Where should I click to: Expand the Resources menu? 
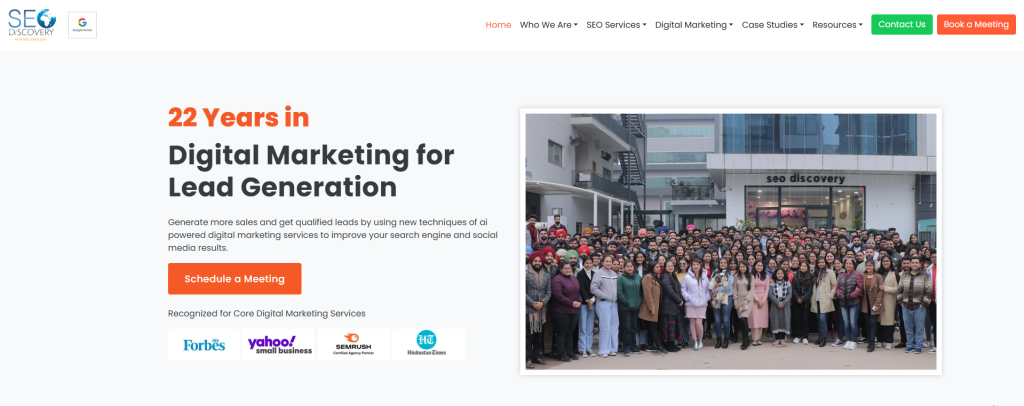837,25
